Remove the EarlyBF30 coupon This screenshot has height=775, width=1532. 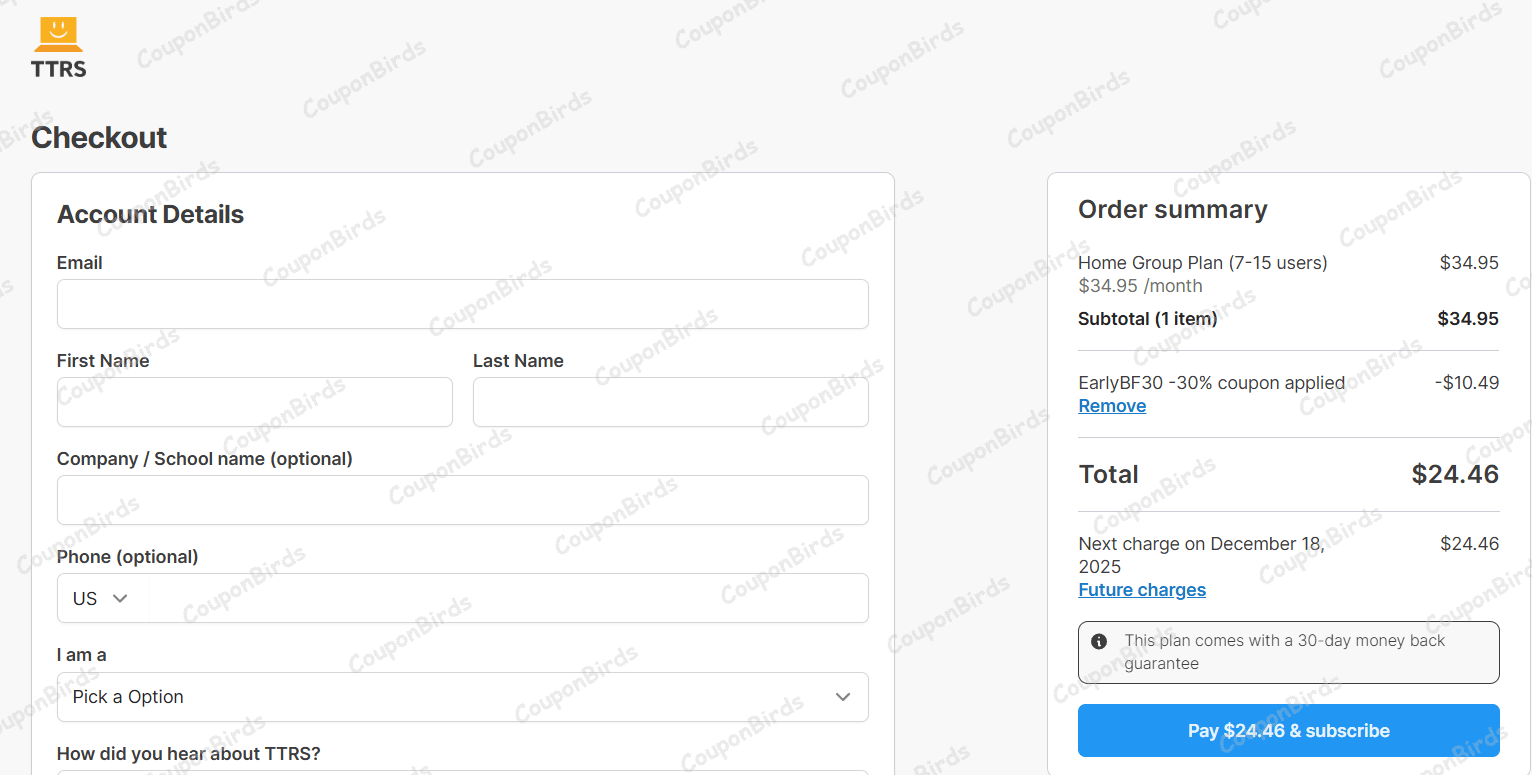click(x=1112, y=406)
